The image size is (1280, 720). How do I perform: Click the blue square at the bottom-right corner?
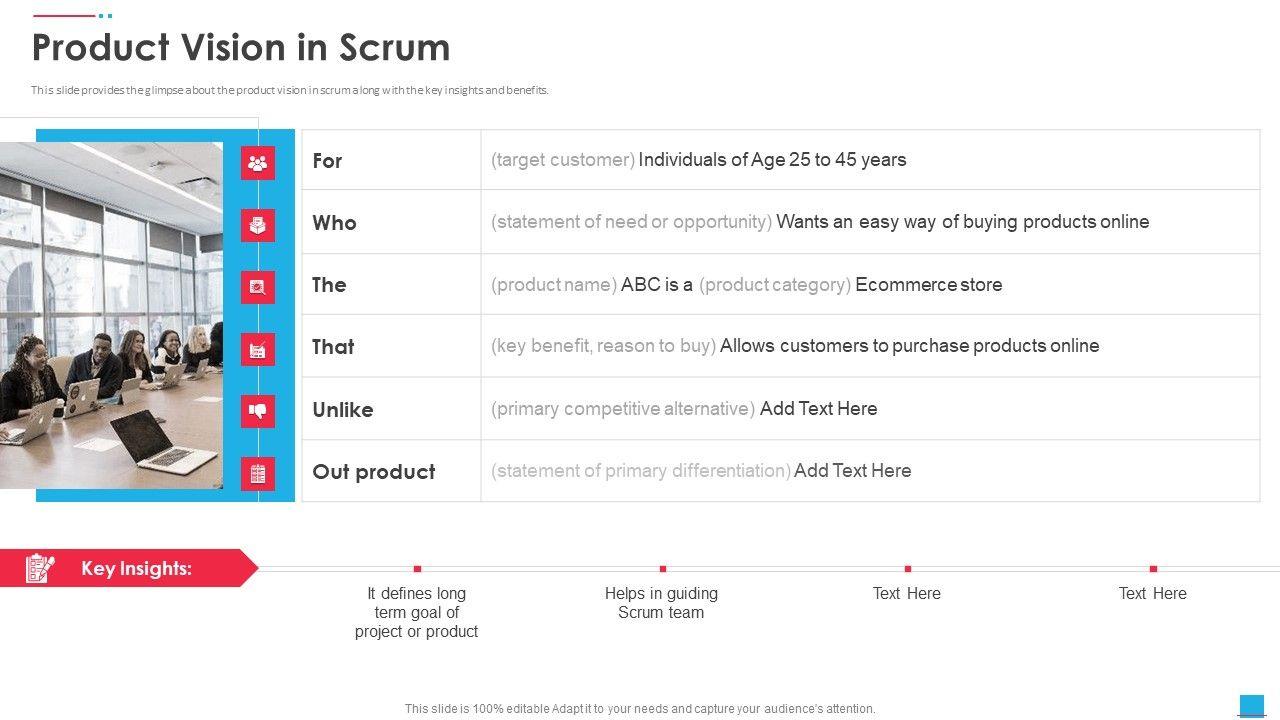pyautogui.click(x=1251, y=705)
